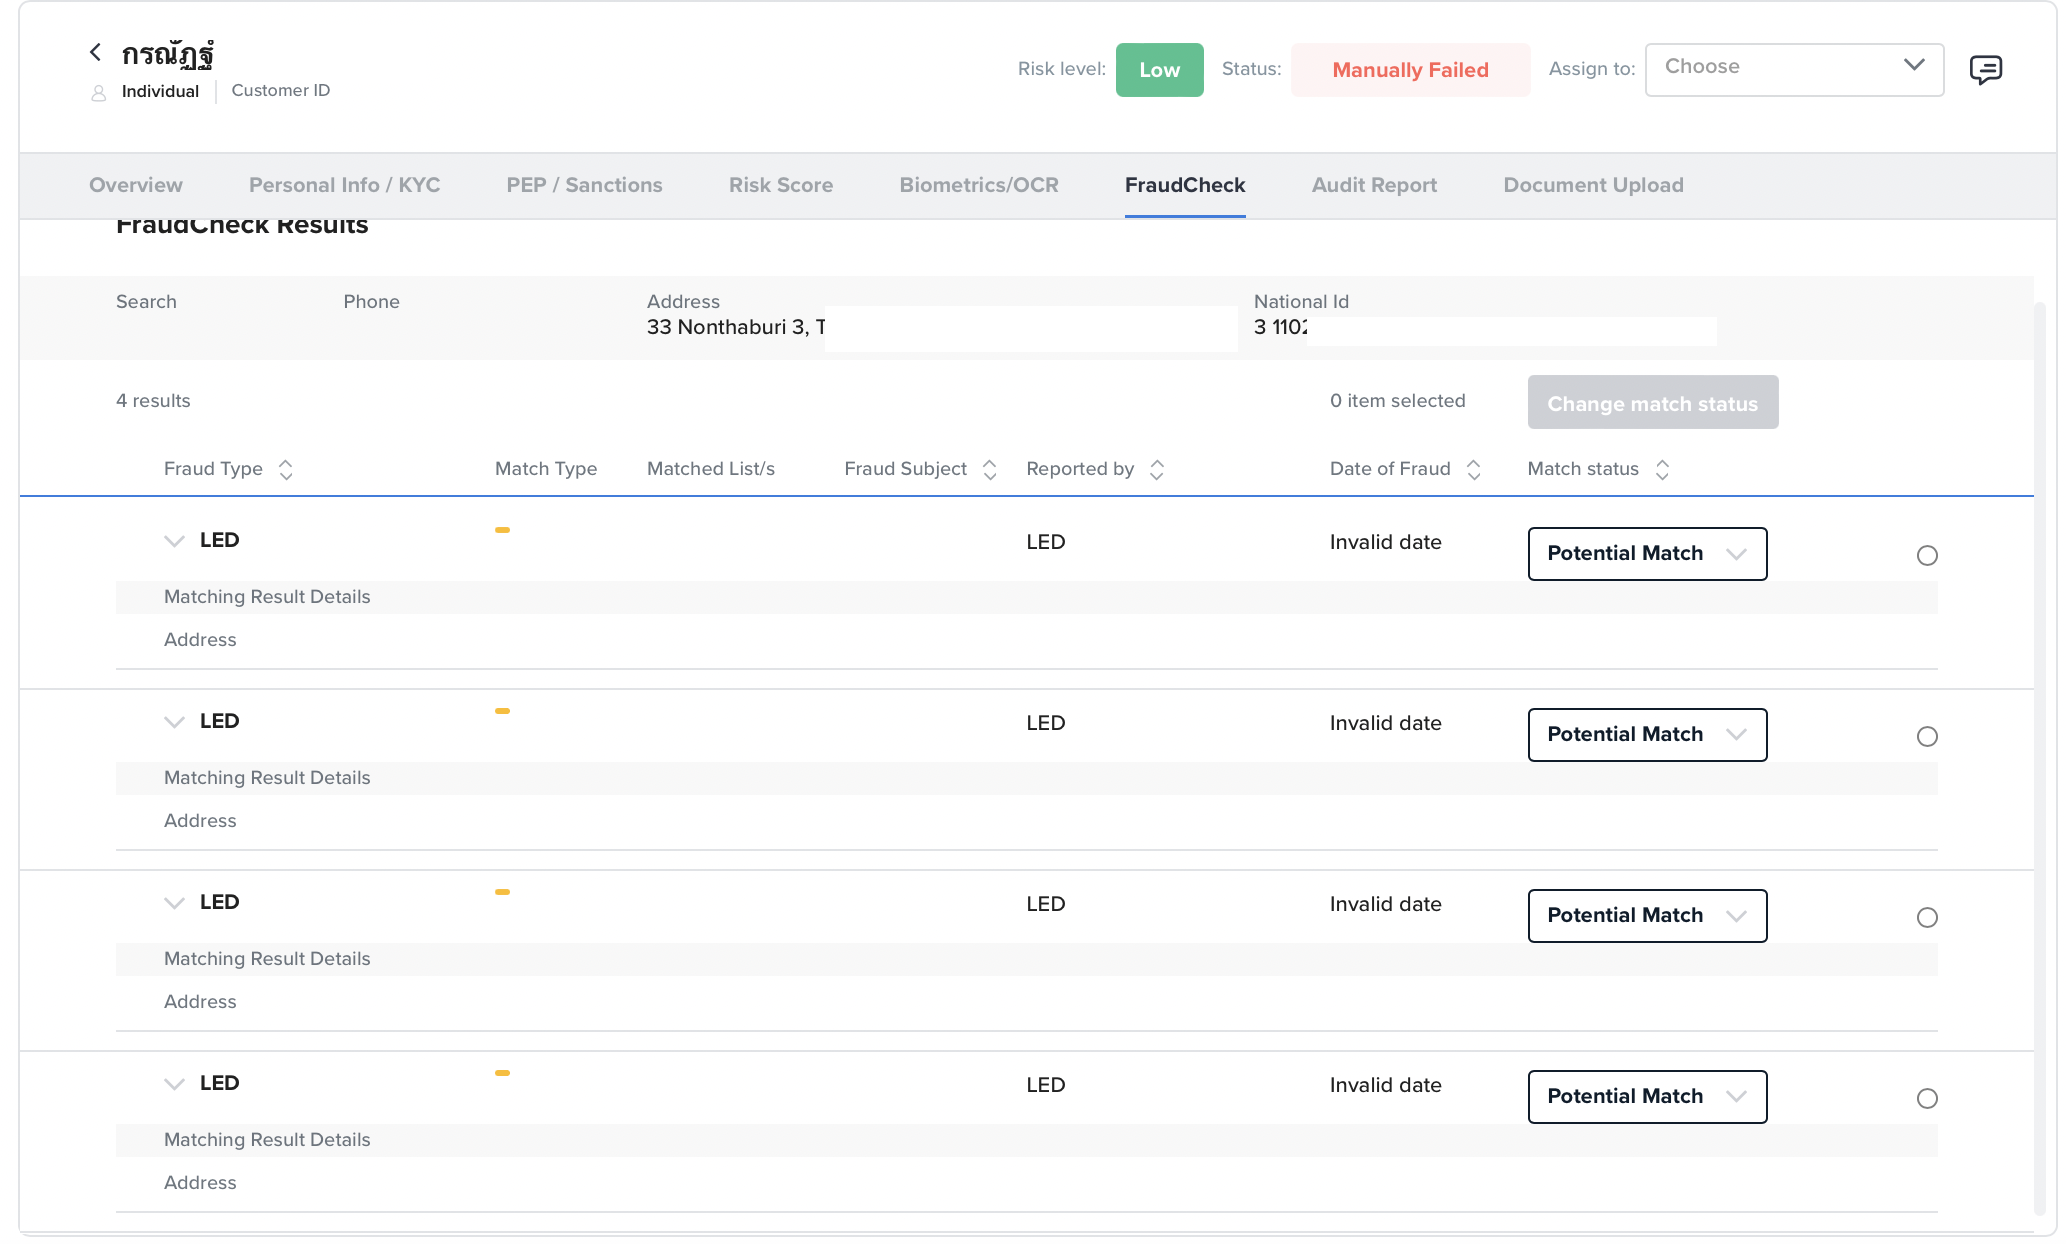Click the Matched List/s column header
This screenshot has height=1244, width=2066.
pyautogui.click(x=711, y=469)
